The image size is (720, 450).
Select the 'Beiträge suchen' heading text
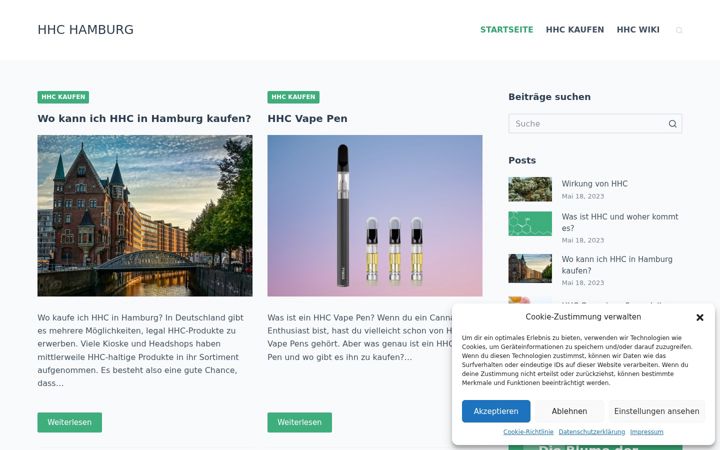pyautogui.click(x=549, y=97)
